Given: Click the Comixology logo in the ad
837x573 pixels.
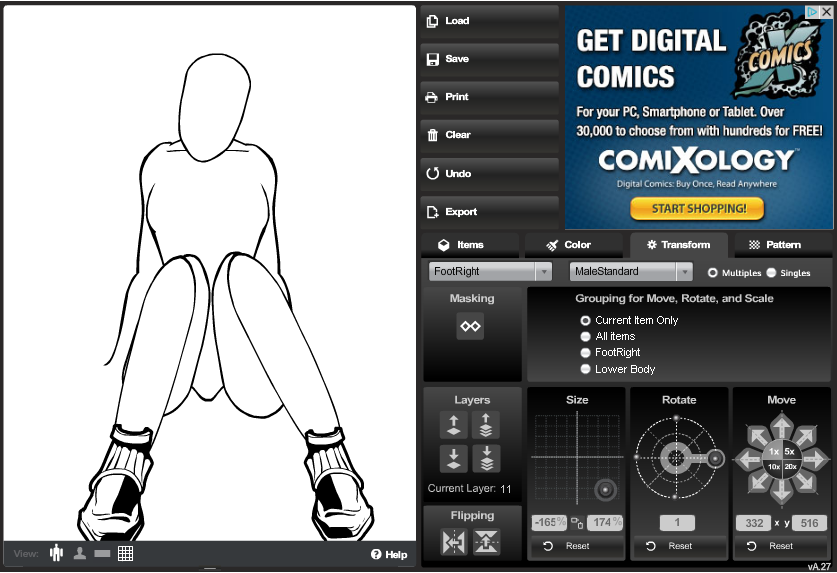Looking at the screenshot, I should pos(697,160).
